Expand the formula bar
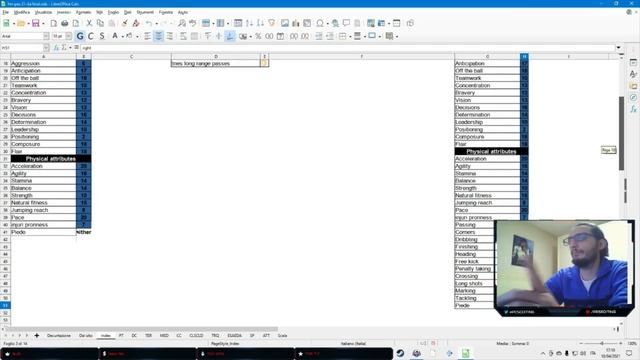640x360 pixels. point(618,48)
